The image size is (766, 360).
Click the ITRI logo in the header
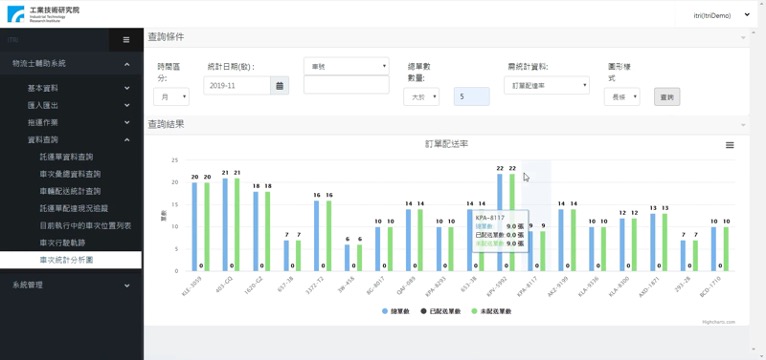[43, 14]
